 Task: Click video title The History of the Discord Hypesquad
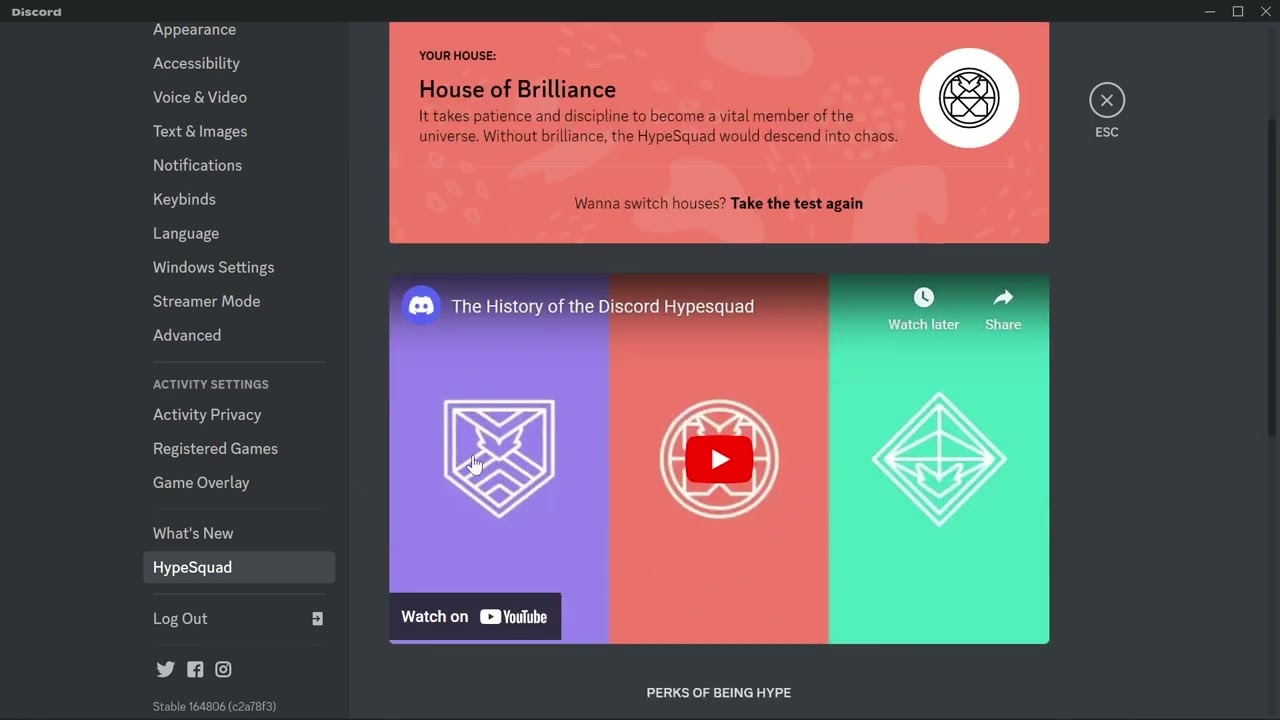pos(602,306)
